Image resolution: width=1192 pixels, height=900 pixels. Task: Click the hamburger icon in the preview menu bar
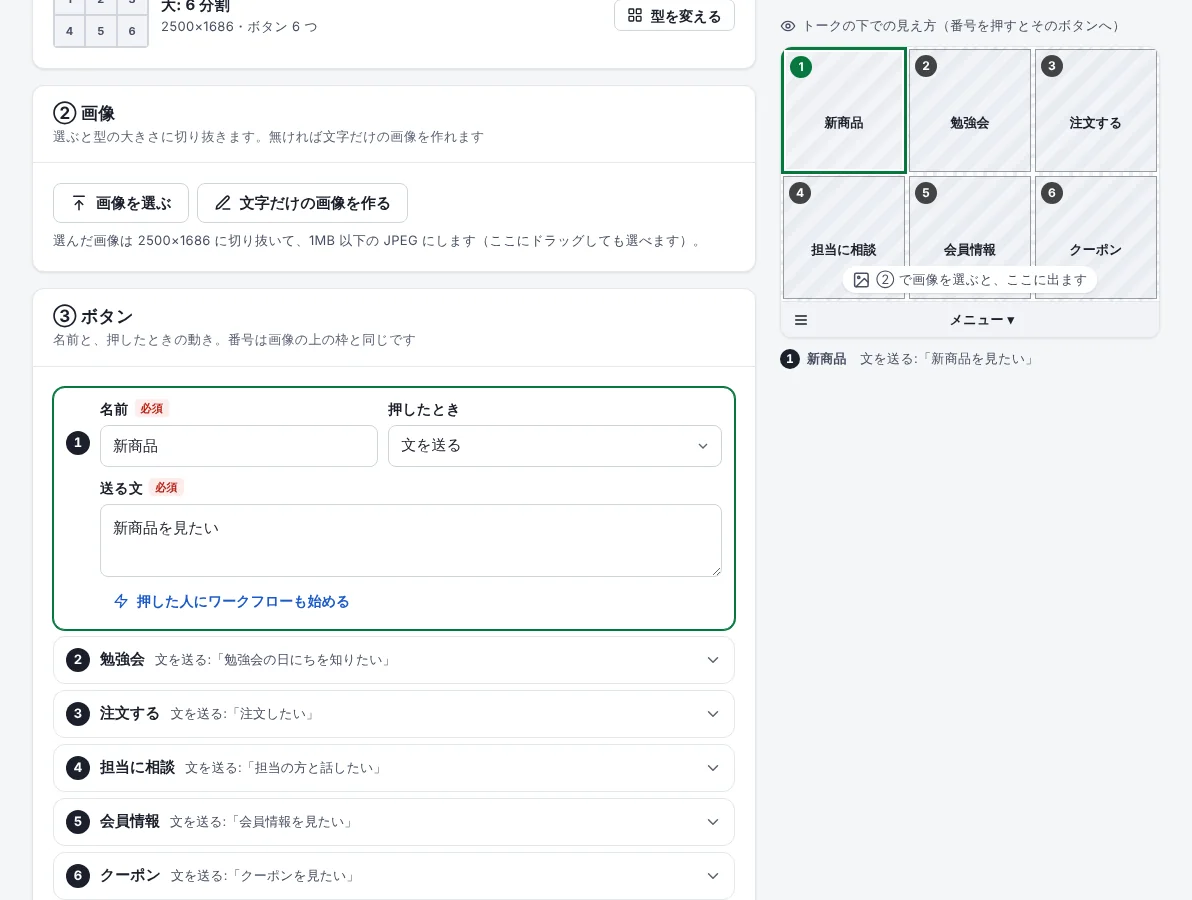800,320
